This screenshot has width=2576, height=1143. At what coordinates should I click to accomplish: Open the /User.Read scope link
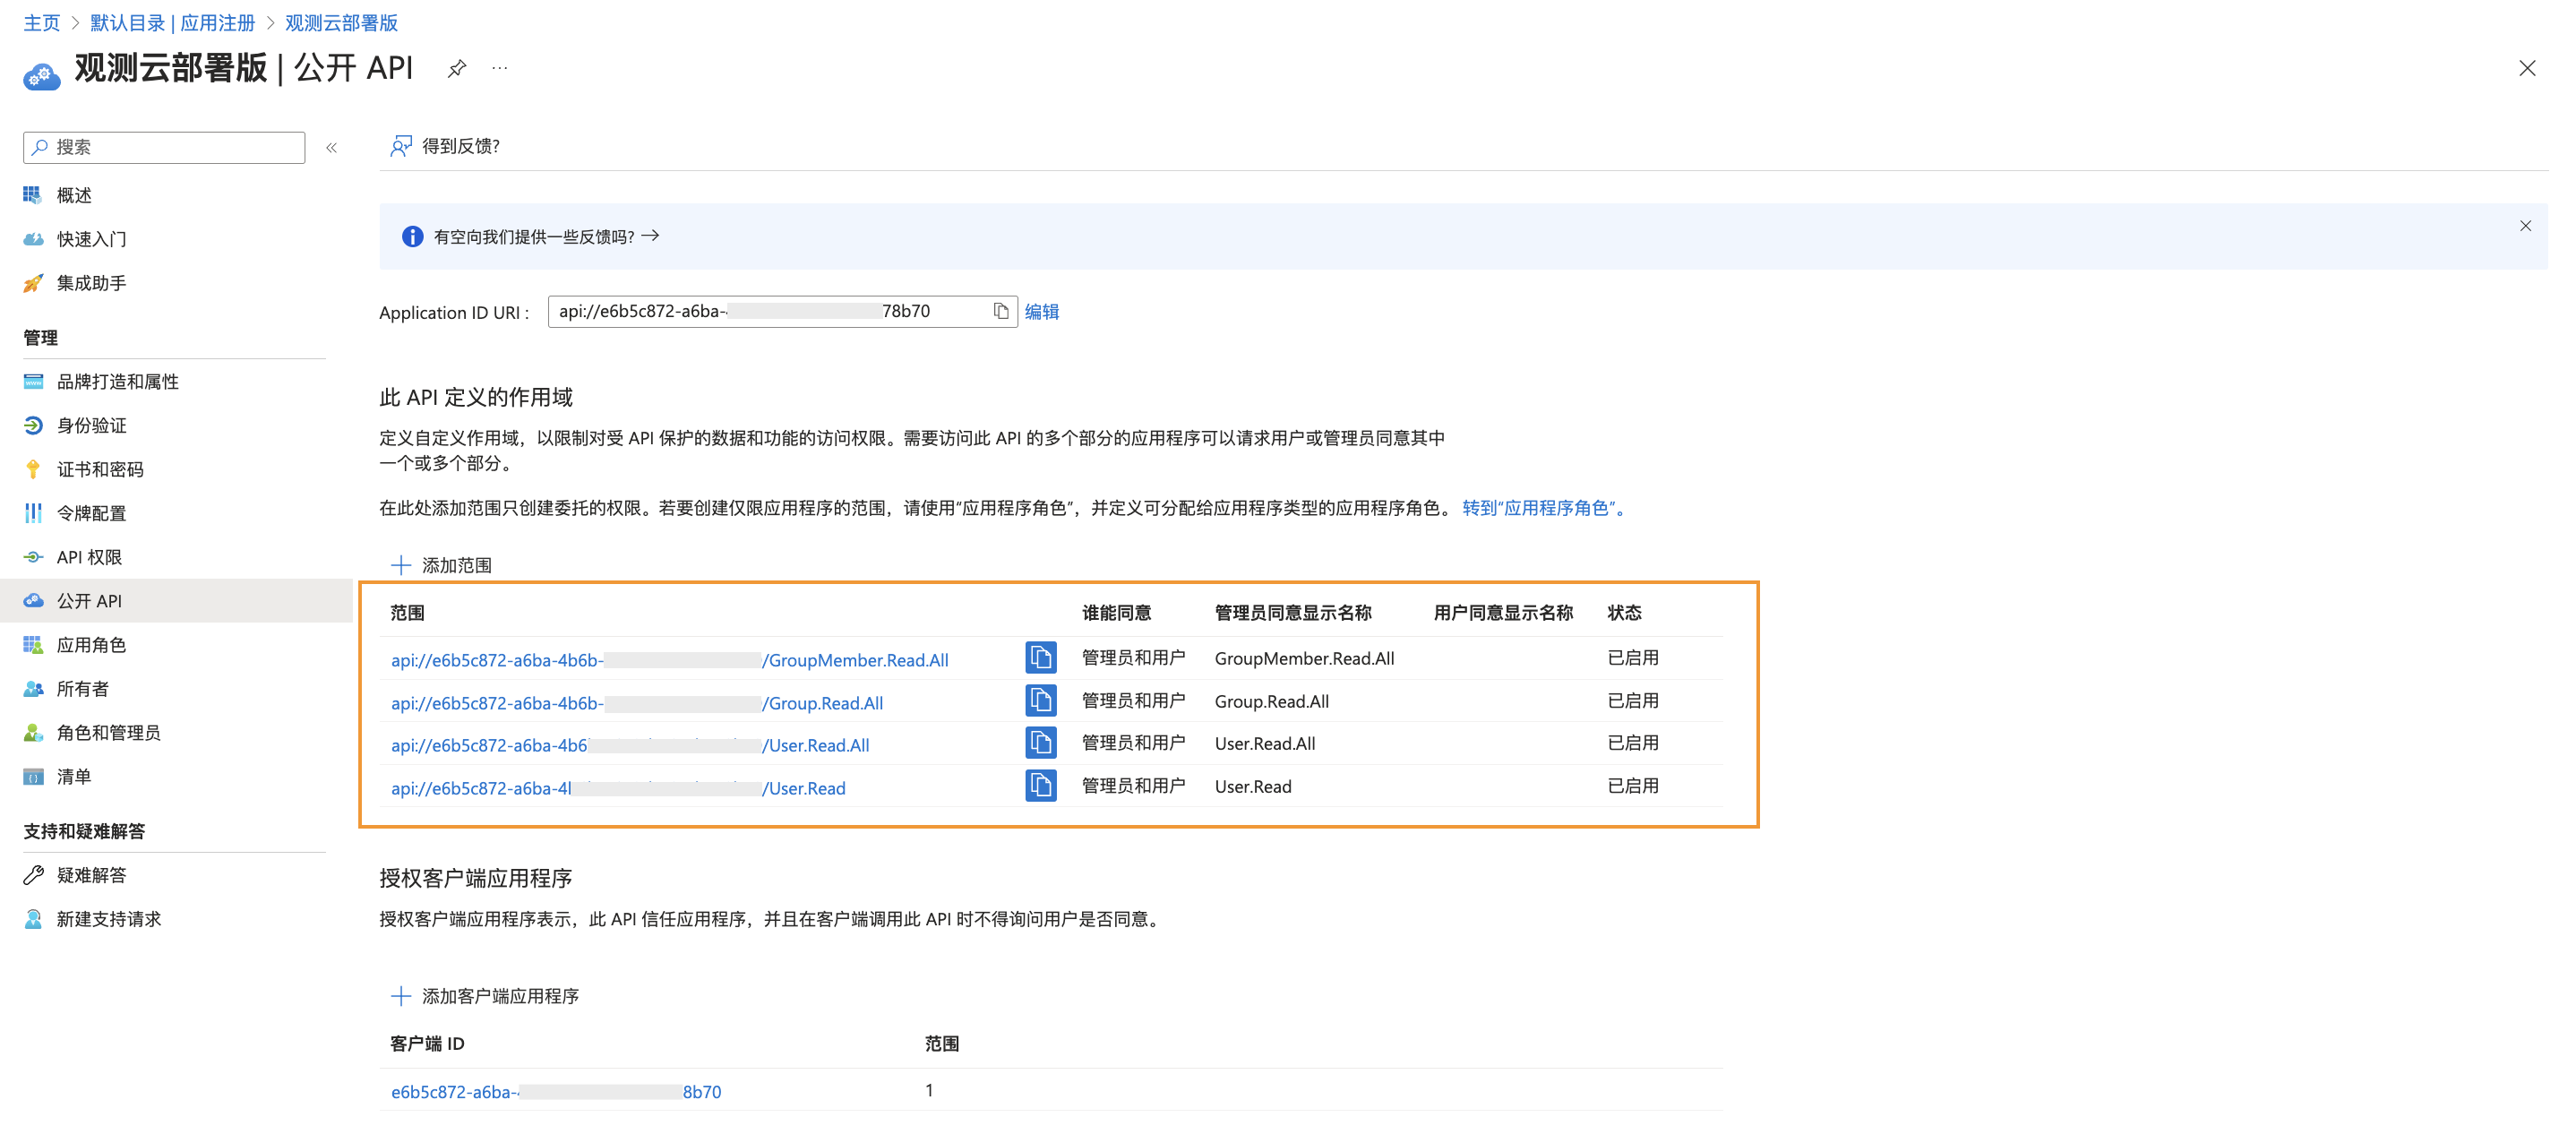coord(617,788)
